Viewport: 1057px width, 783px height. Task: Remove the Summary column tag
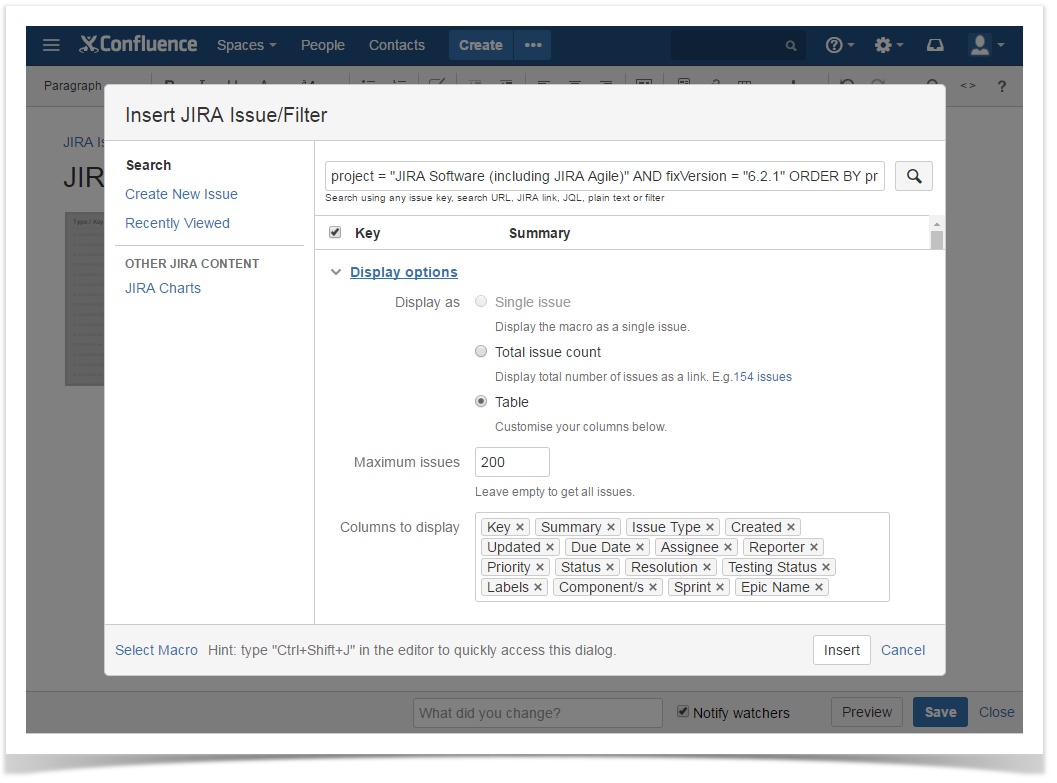pos(611,528)
